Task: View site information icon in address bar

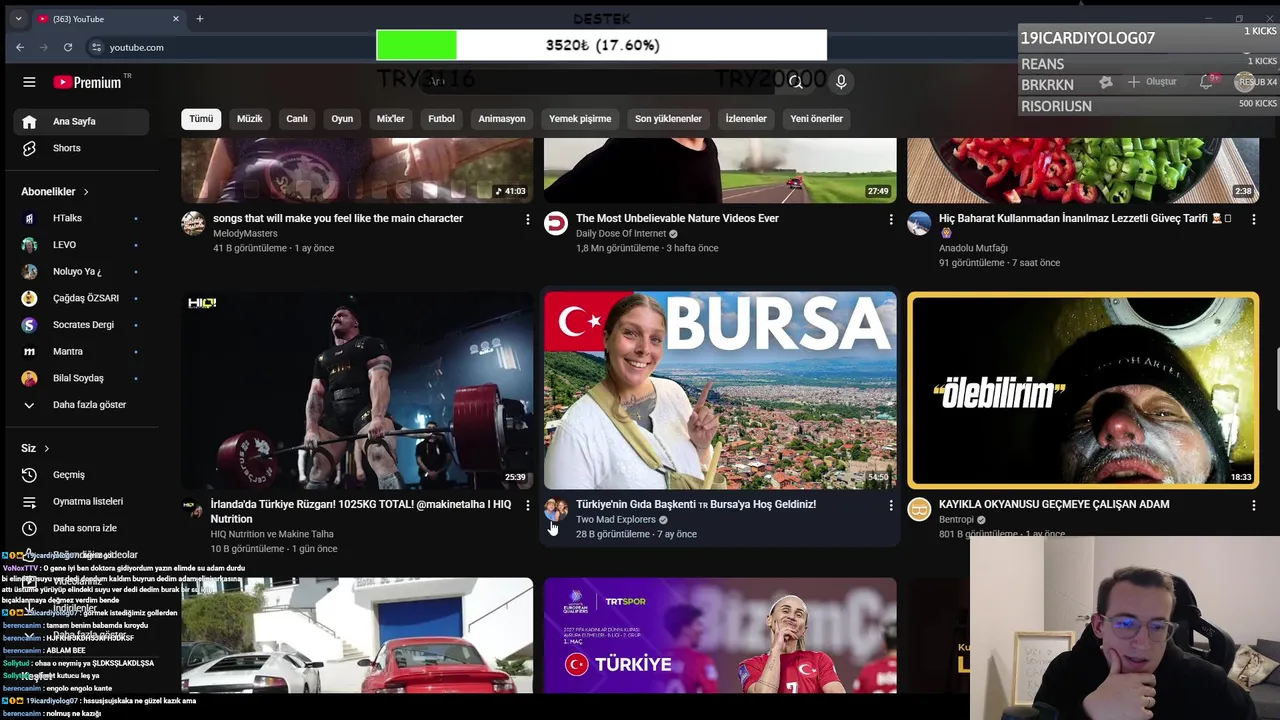Action: pyautogui.click(x=96, y=47)
